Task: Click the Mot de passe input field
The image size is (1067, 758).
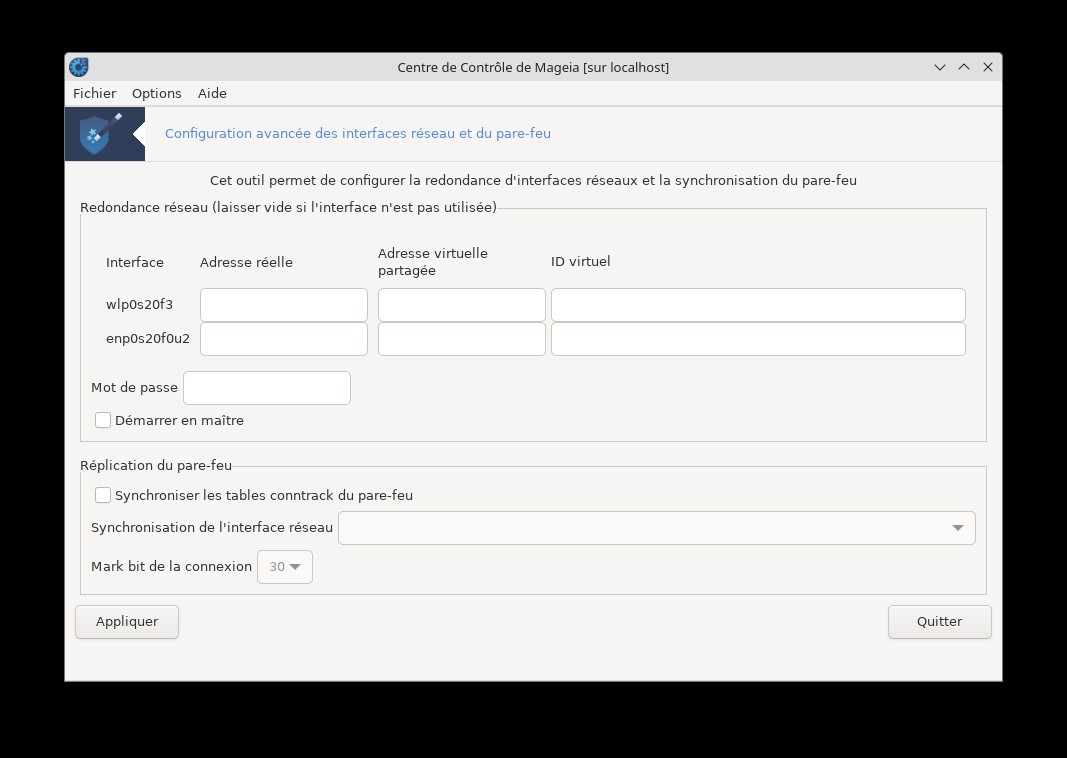Action: [x=267, y=388]
